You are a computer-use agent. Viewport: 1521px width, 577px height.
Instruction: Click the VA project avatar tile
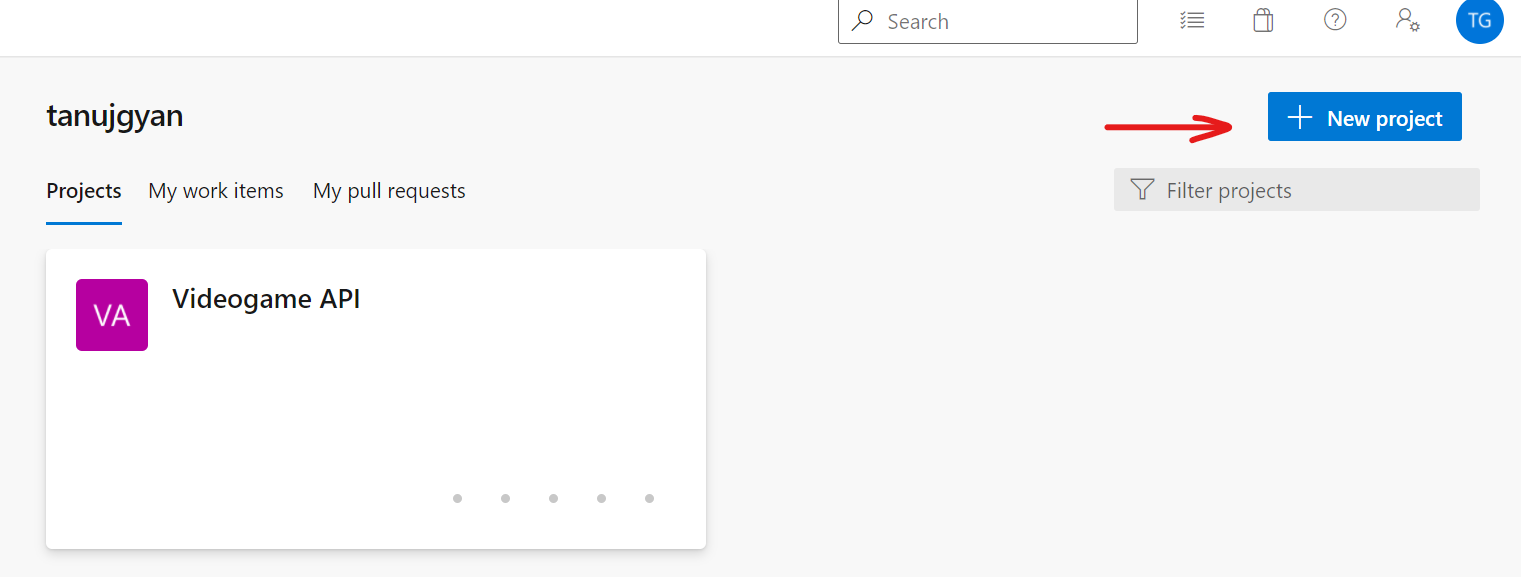click(112, 315)
